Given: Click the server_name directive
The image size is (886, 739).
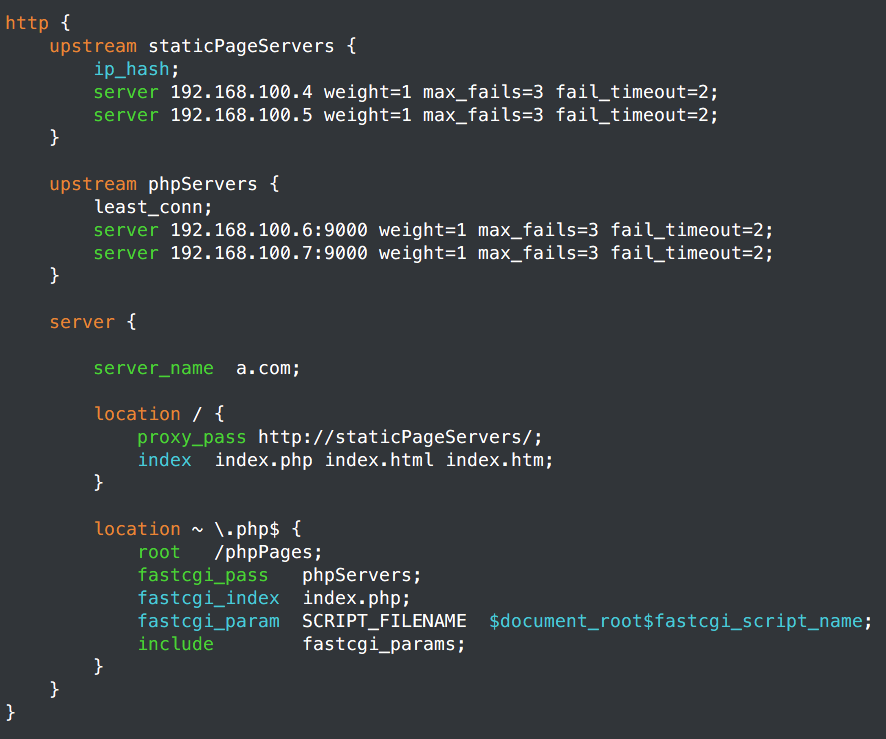Looking at the screenshot, I should pyautogui.click(x=154, y=368).
